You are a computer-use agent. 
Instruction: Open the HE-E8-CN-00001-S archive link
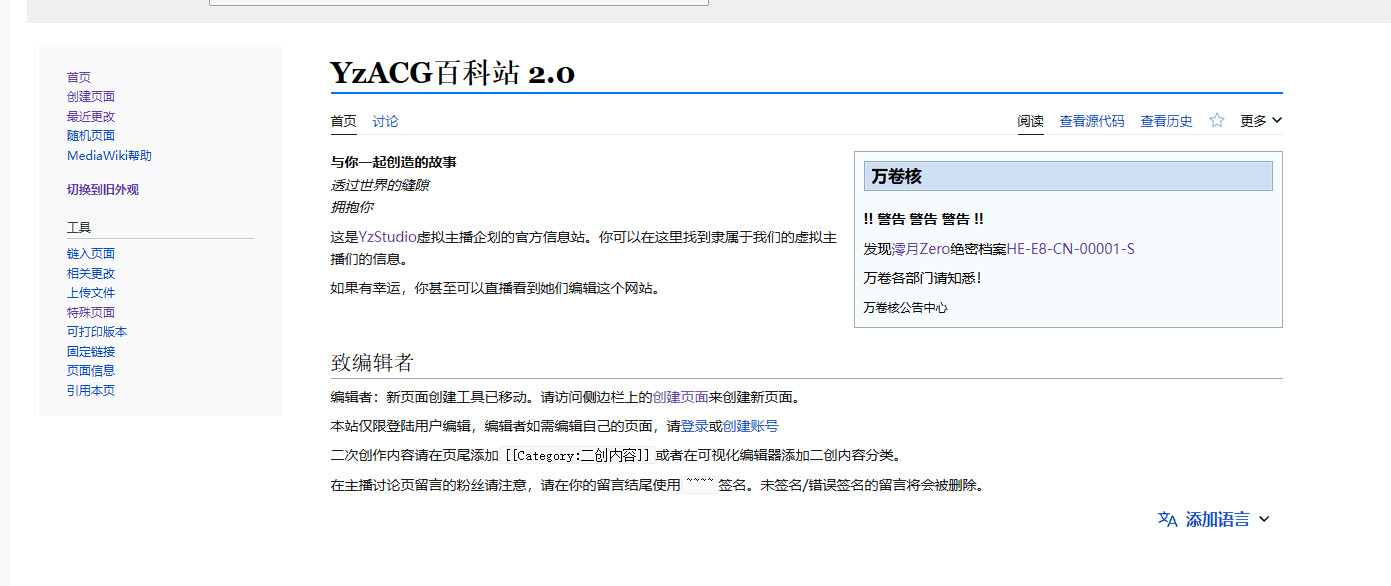(x=1070, y=249)
